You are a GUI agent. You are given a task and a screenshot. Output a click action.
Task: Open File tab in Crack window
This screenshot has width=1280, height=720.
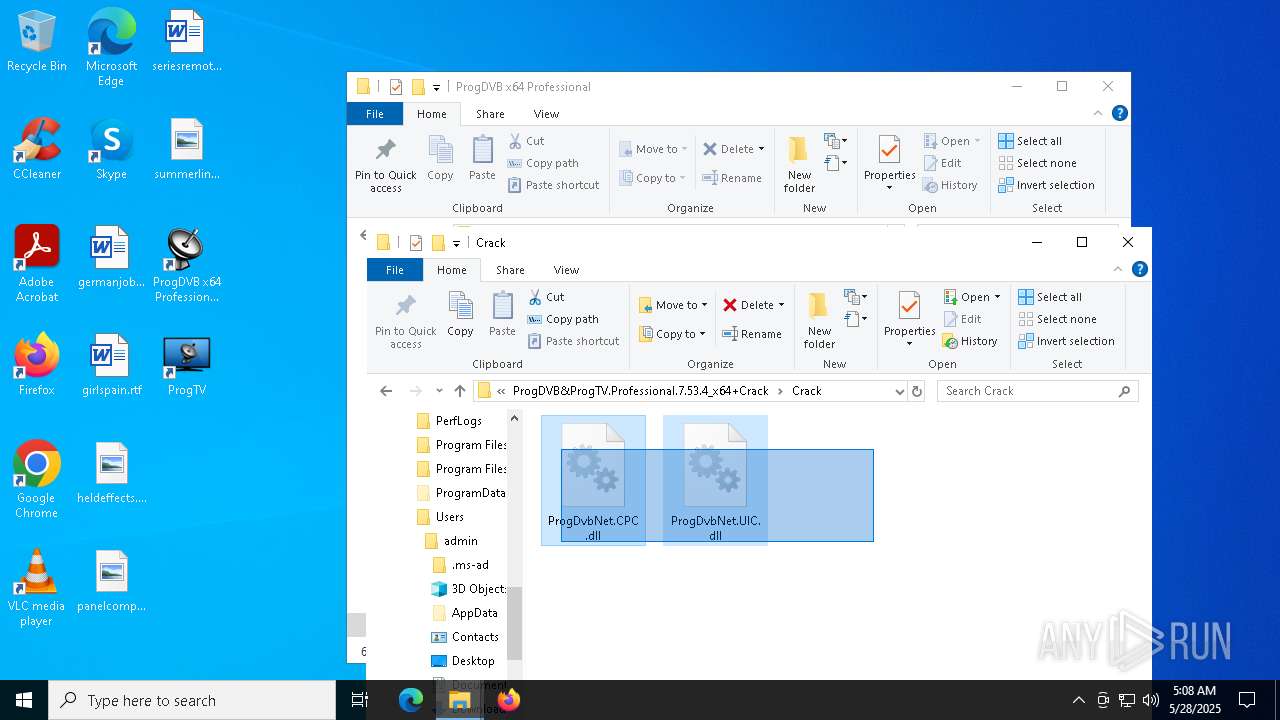click(395, 270)
